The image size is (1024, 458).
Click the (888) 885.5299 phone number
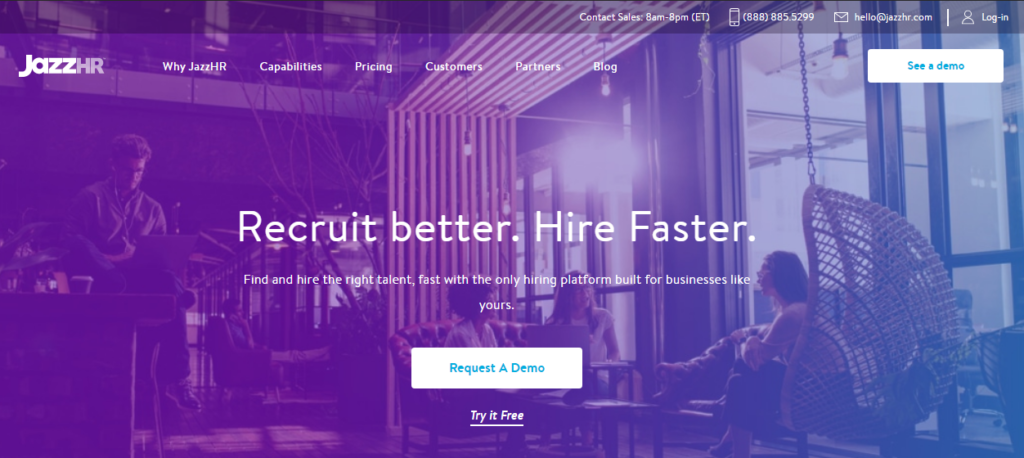(x=778, y=17)
